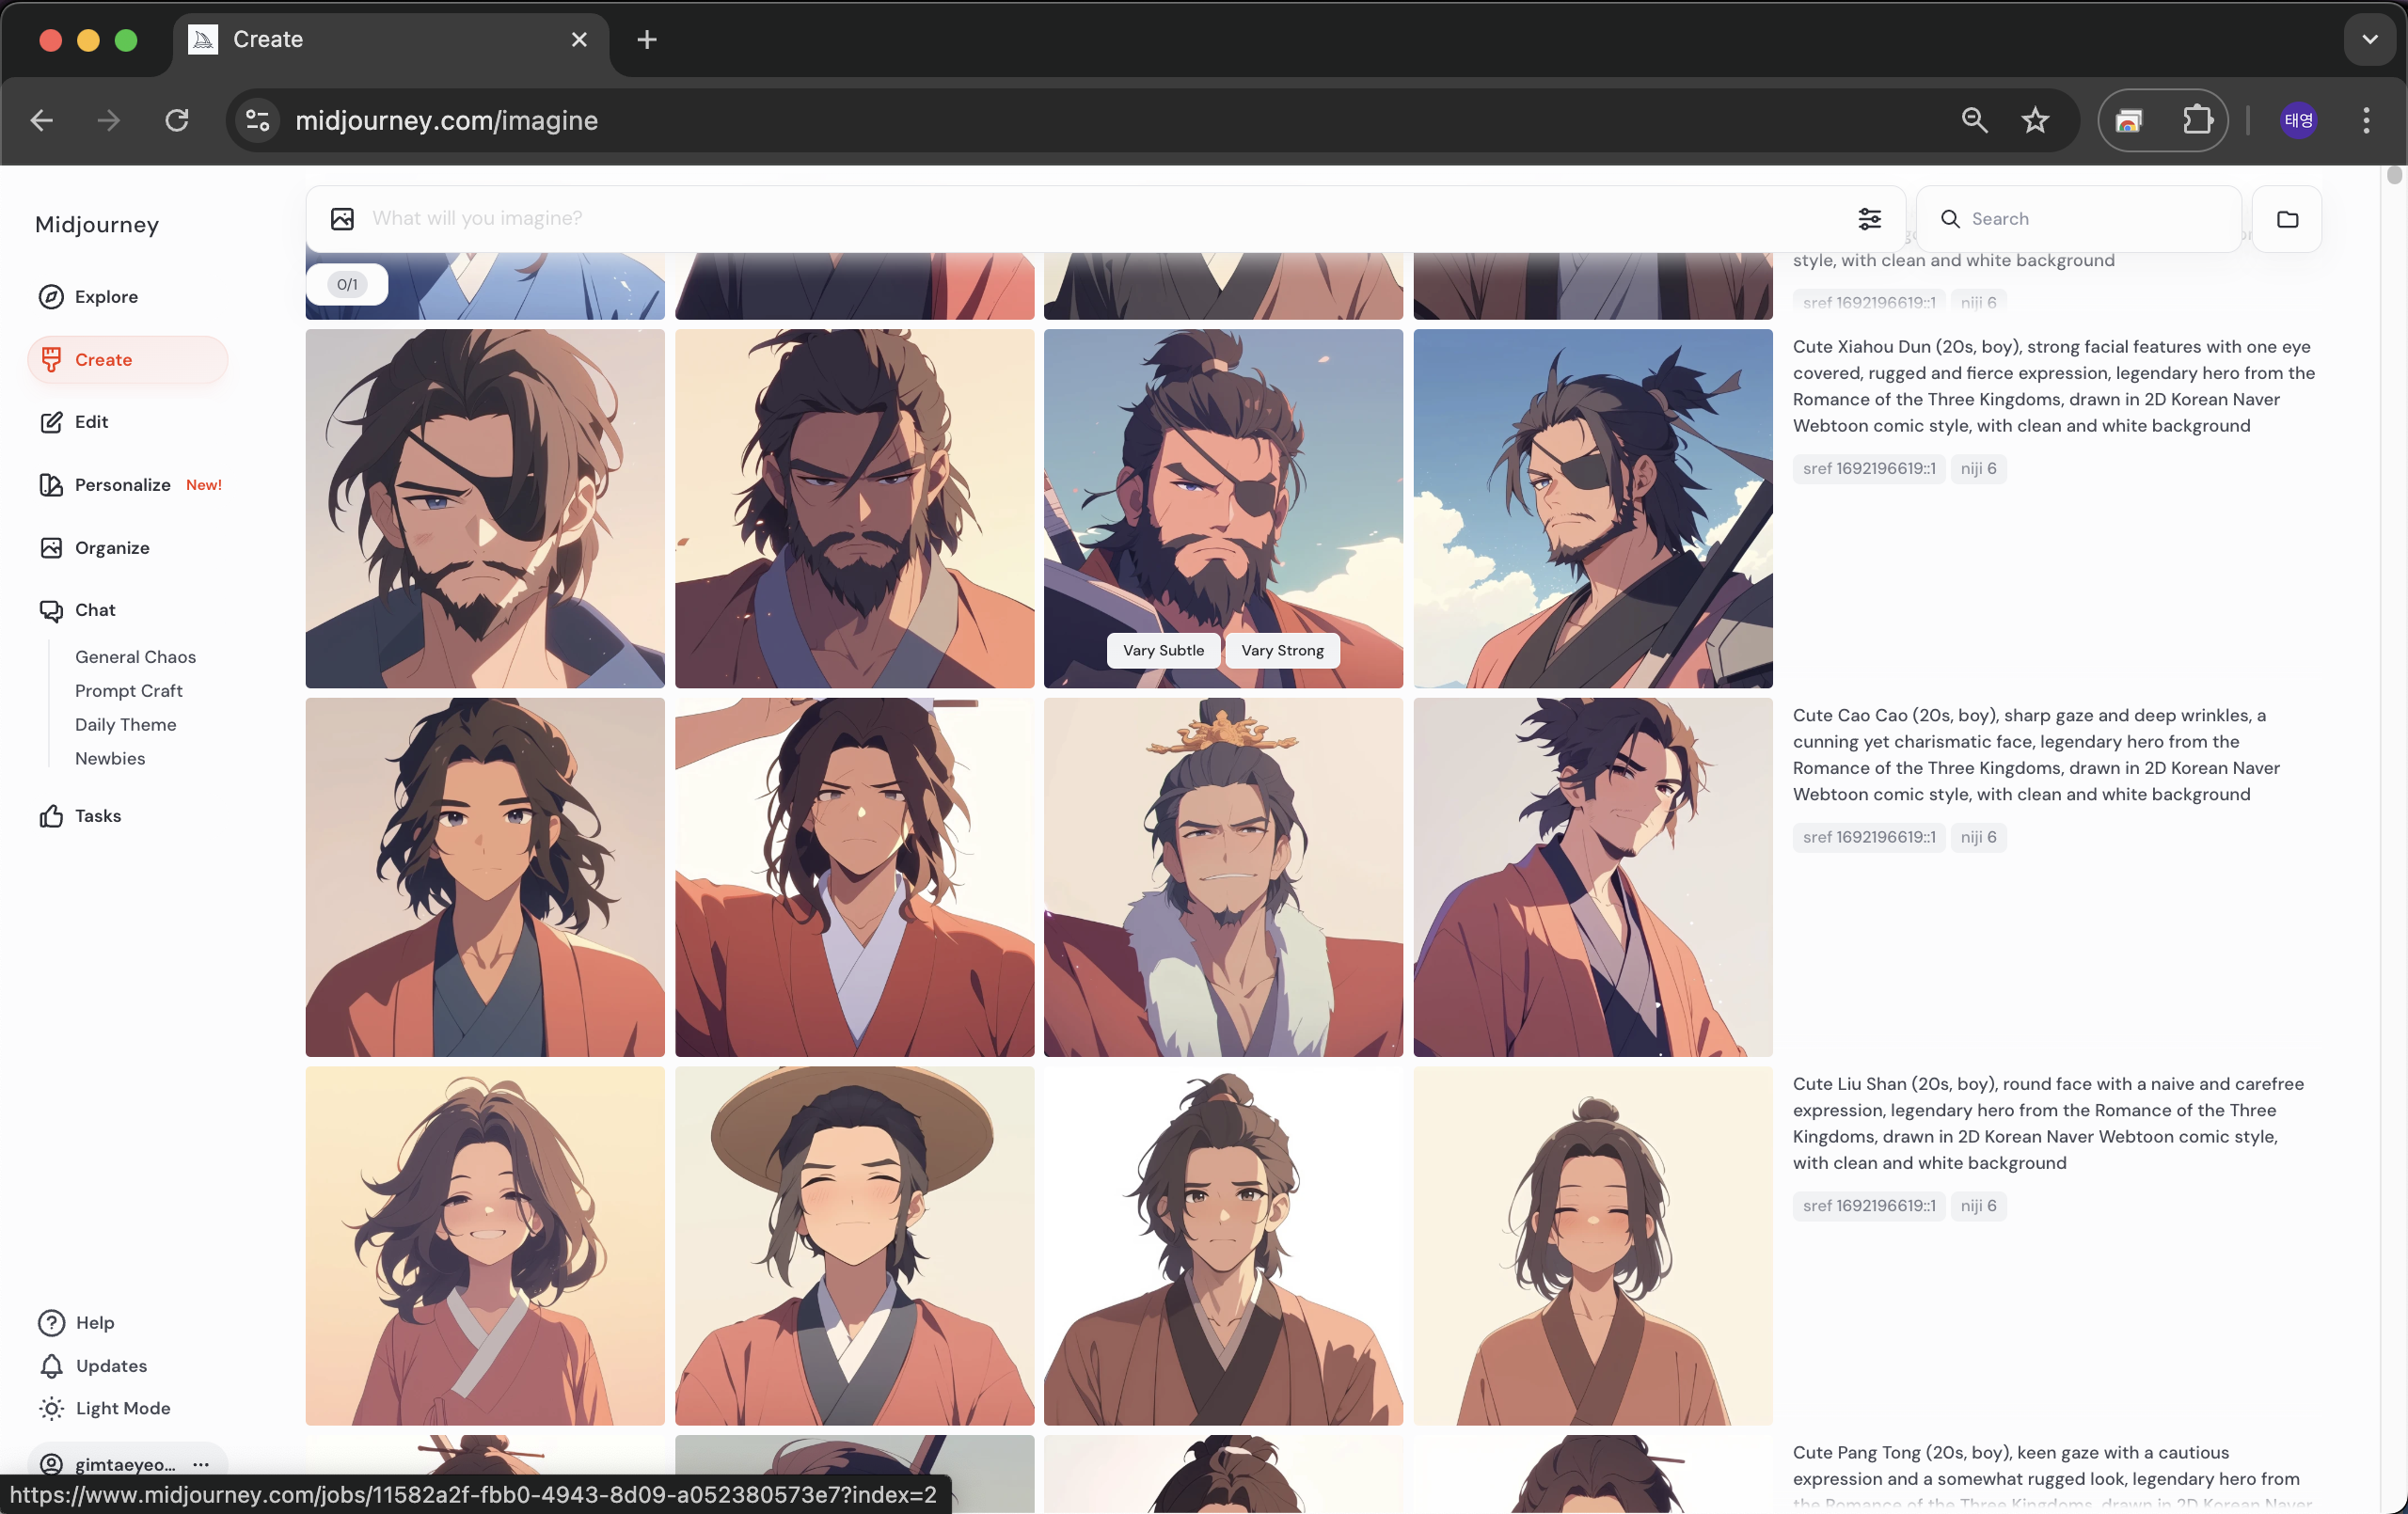The width and height of the screenshot is (2408, 1514).
Task: Click the search magnifier icon
Action: pyautogui.click(x=1950, y=219)
